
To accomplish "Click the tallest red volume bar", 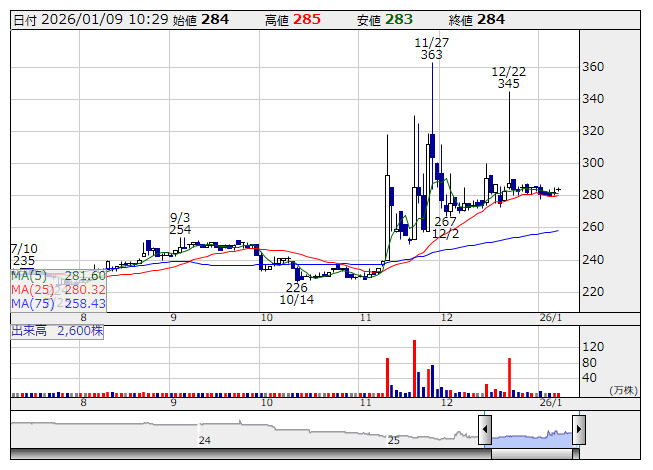I will point(414,368).
